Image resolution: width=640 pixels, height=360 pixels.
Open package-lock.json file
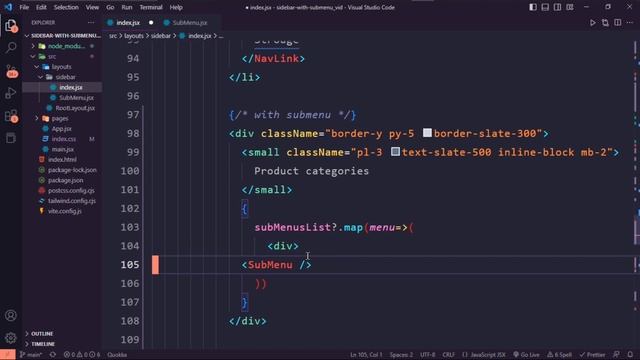coord(72,170)
